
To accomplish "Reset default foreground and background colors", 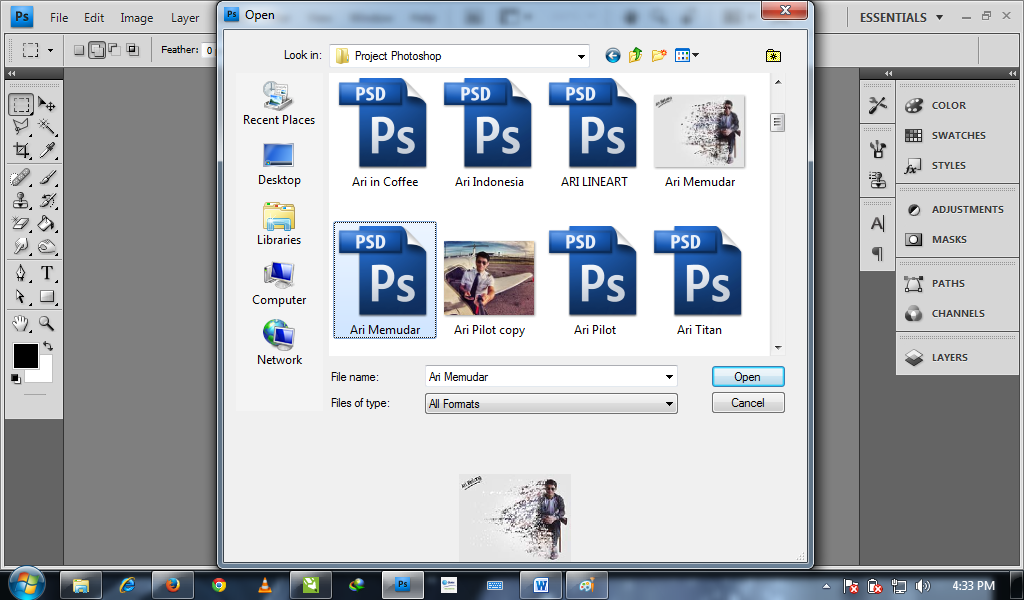I will (x=16, y=379).
